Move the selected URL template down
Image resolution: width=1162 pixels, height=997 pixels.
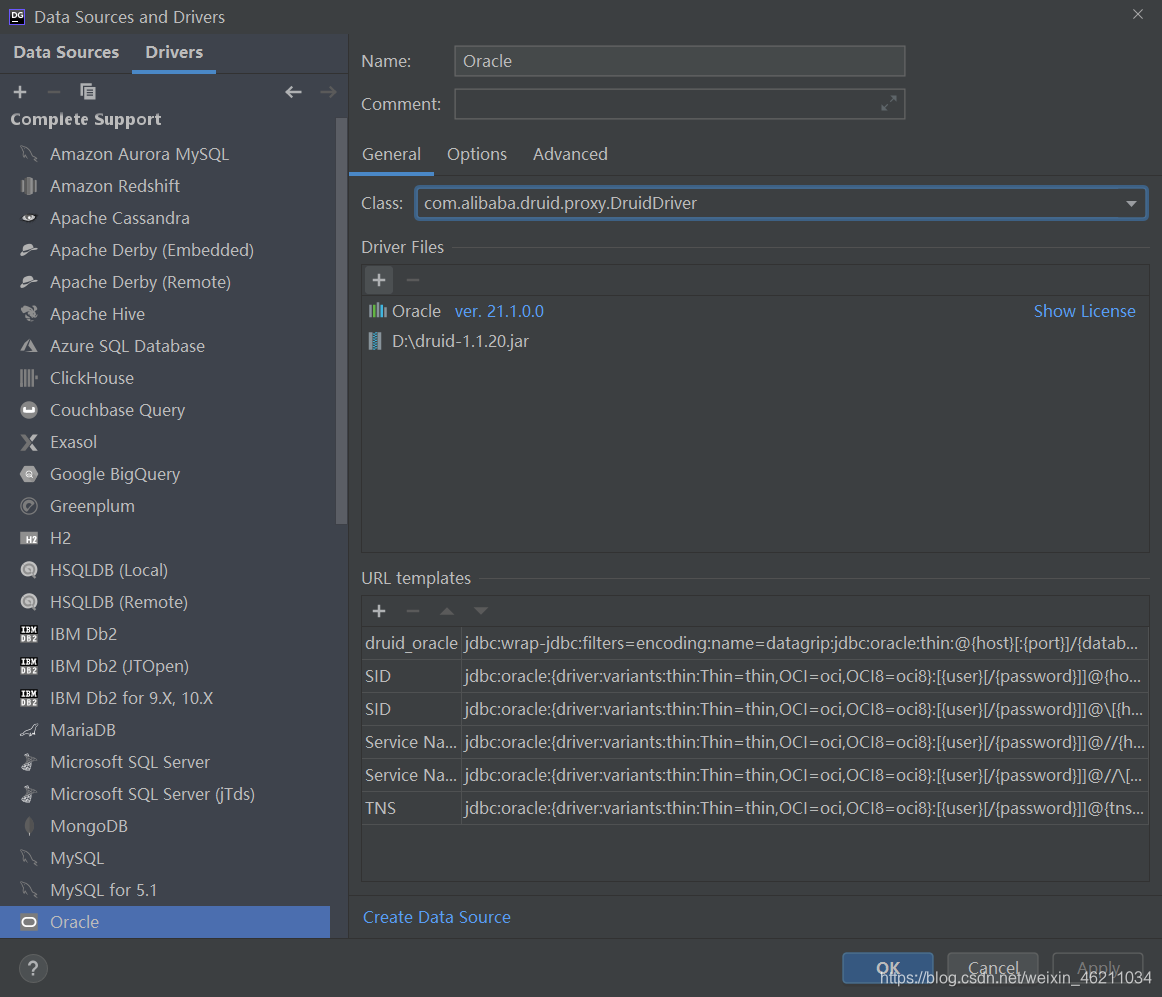point(480,611)
